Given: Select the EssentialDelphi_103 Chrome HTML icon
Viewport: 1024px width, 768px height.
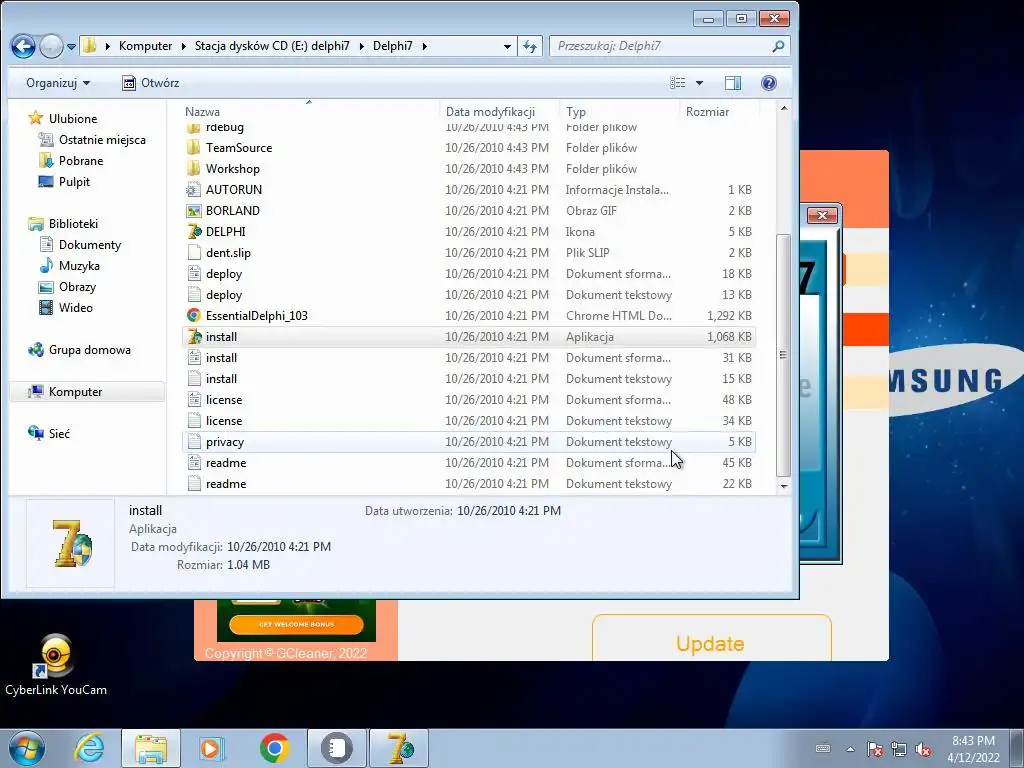Looking at the screenshot, I should 193,315.
